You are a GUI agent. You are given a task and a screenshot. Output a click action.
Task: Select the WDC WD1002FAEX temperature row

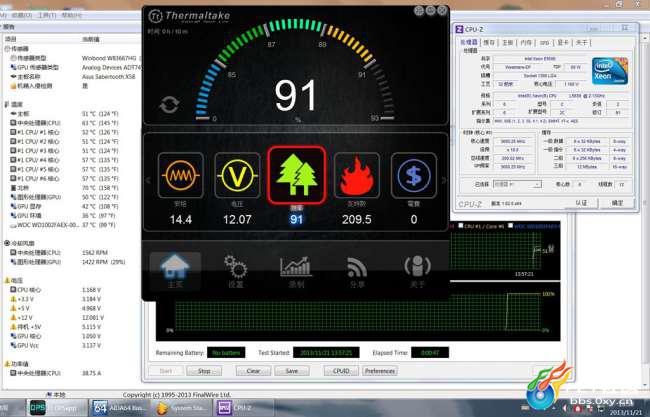70,225
